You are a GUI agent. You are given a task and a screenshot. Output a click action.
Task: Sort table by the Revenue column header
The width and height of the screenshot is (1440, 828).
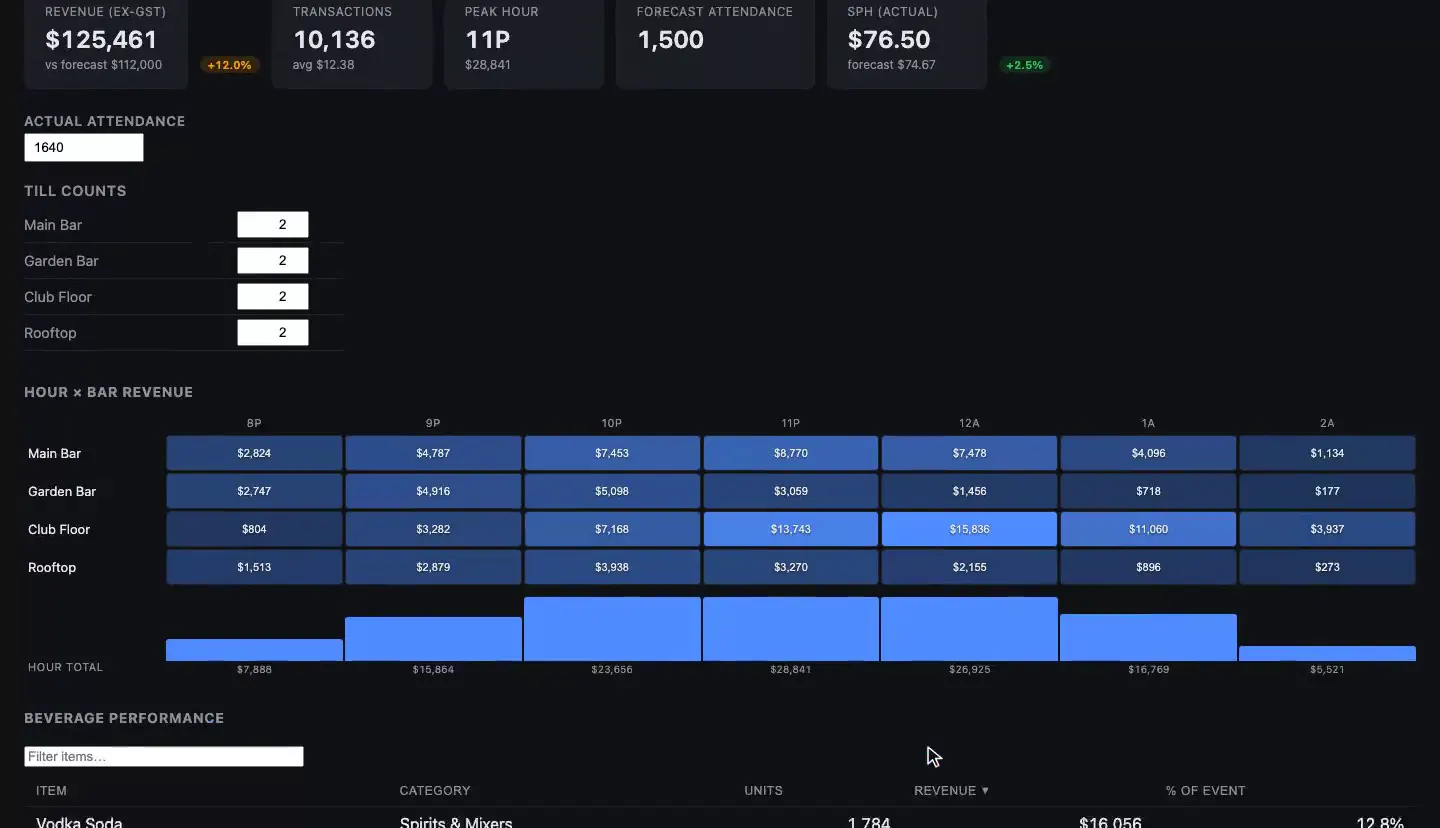pyautogui.click(x=951, y=791)
